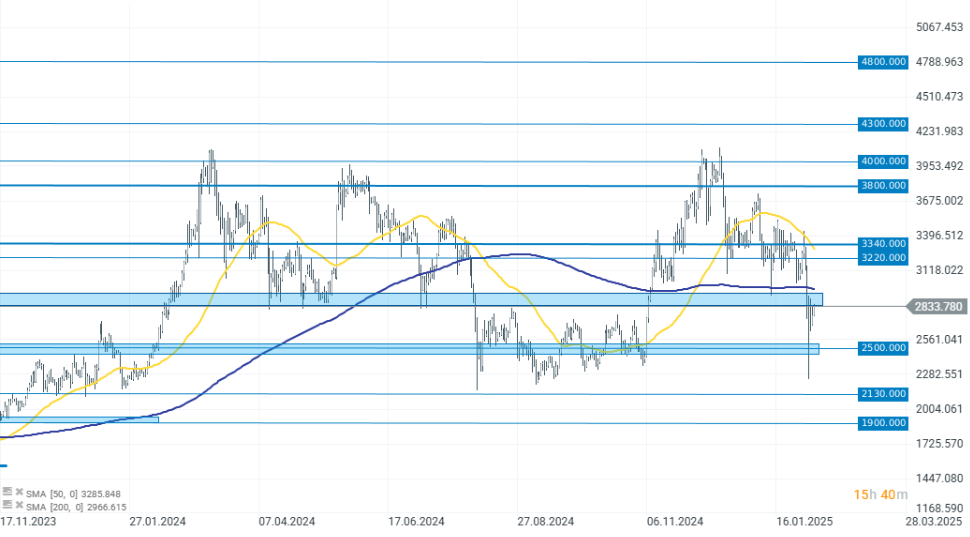Click the 5067.453 price axis value
Screen dimensions: 970x537
click(x=939, y=27)
